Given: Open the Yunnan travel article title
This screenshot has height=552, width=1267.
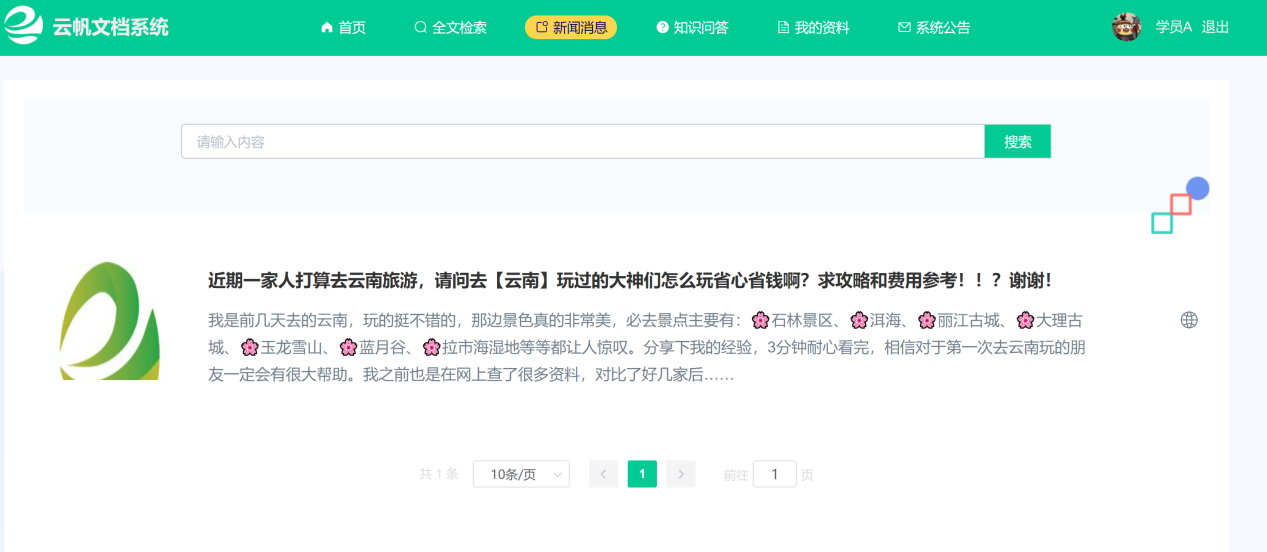Looking at the screenshot, I should point(630,281).
